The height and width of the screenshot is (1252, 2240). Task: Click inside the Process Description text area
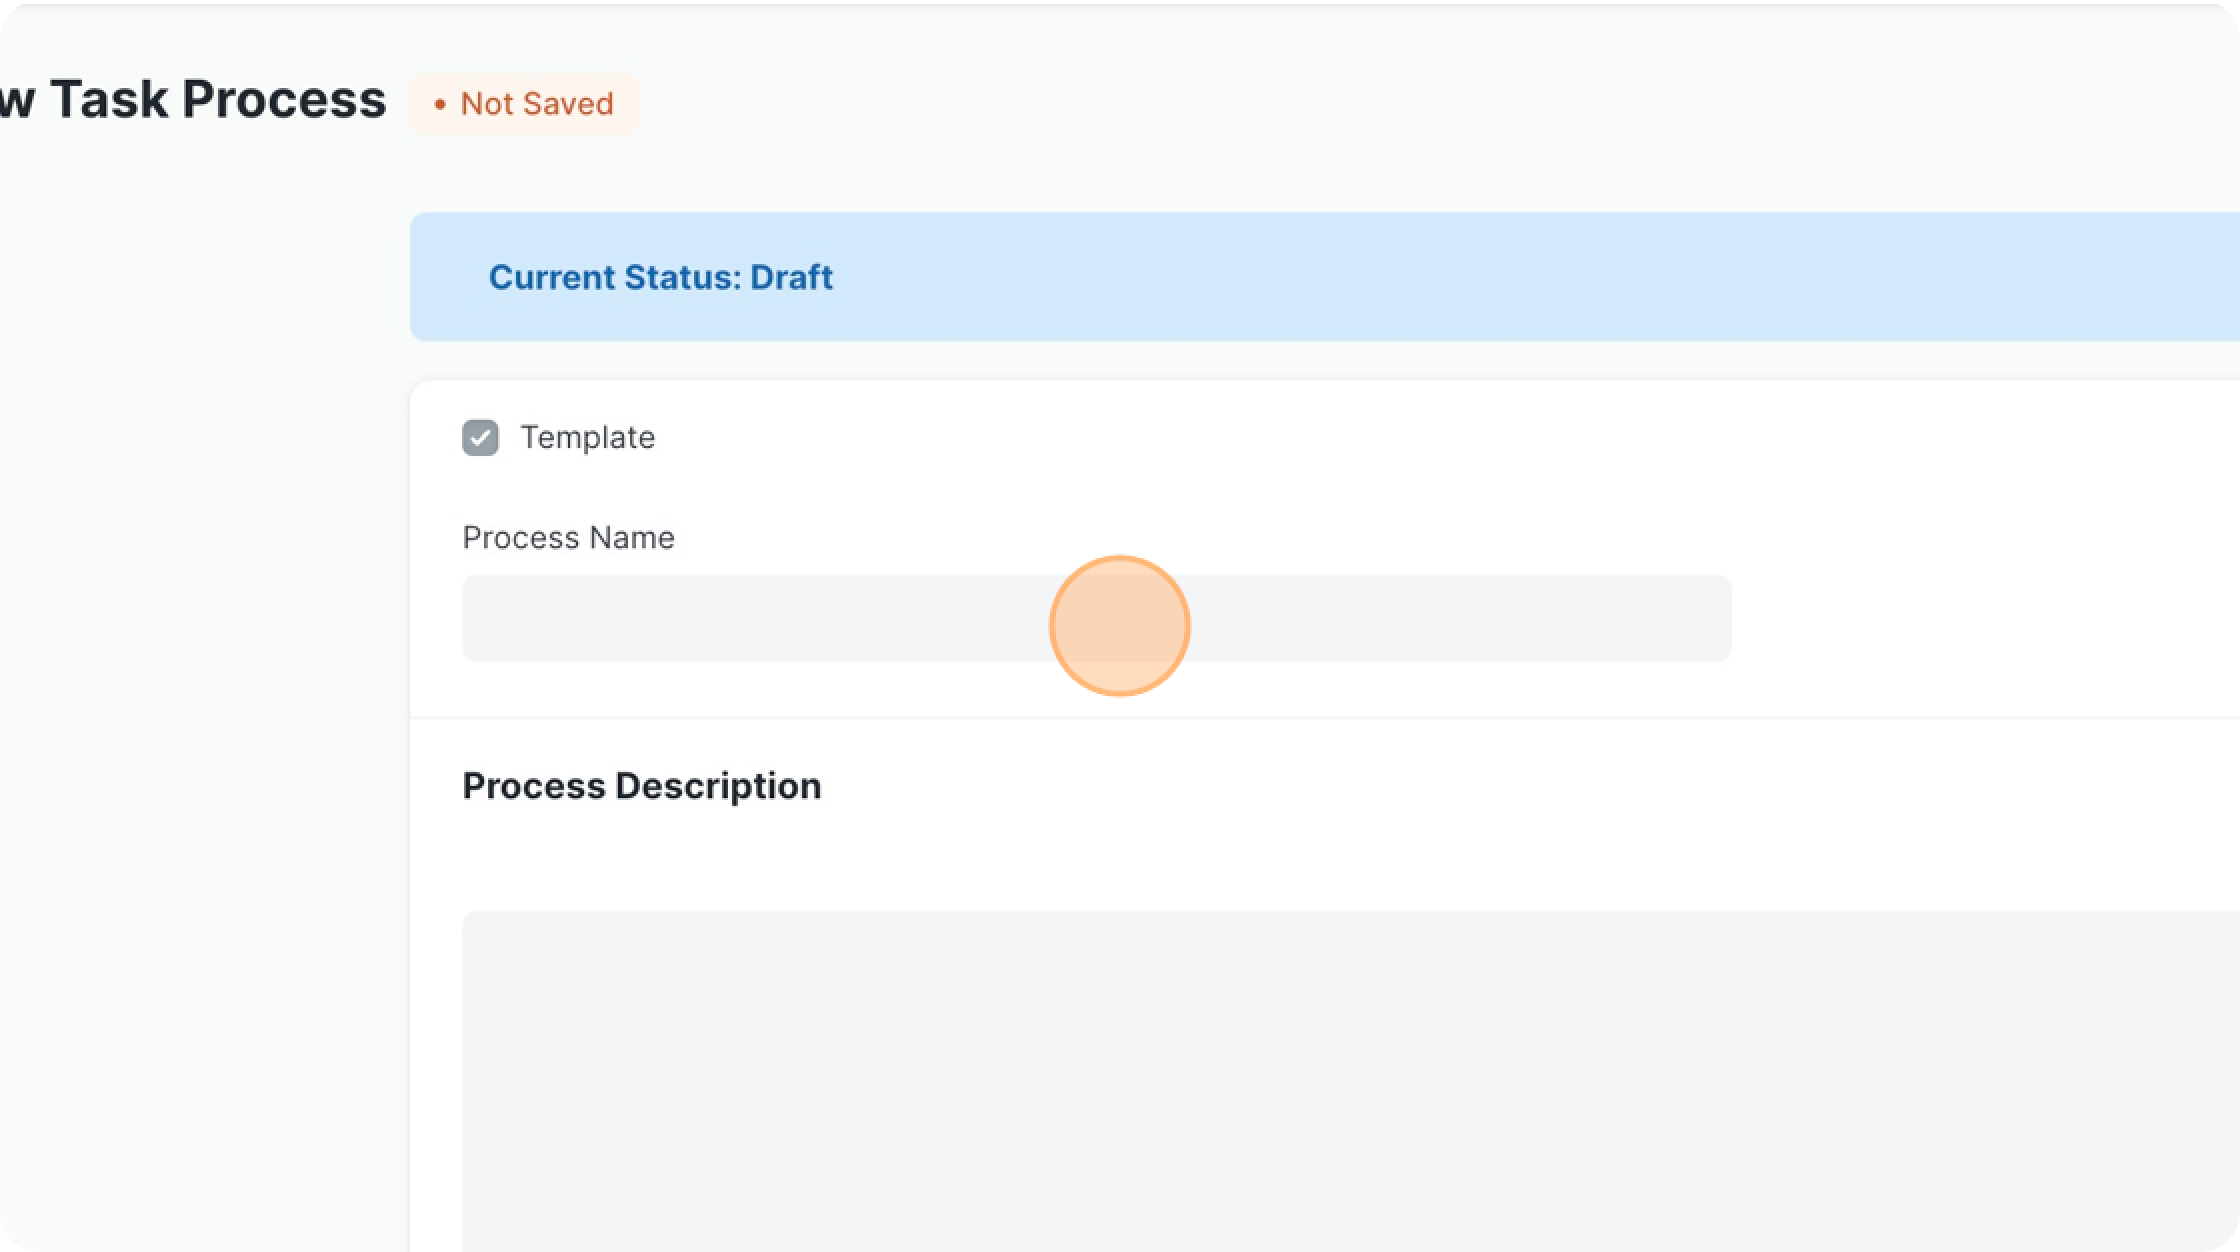1300,1080
